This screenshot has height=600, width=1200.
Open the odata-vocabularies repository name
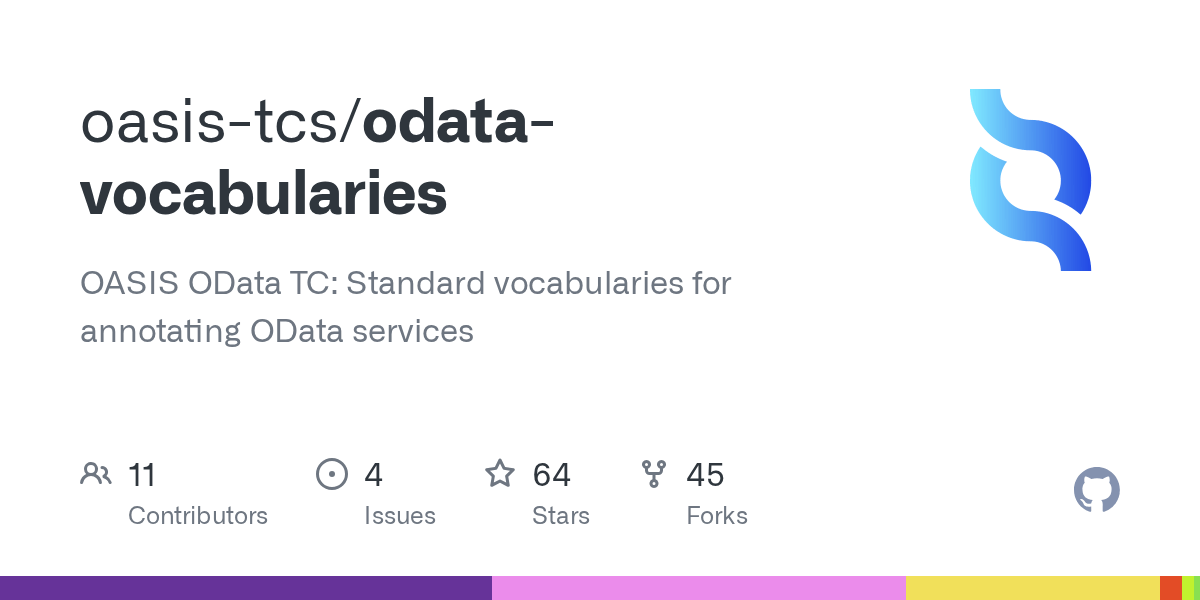(318, 158)
